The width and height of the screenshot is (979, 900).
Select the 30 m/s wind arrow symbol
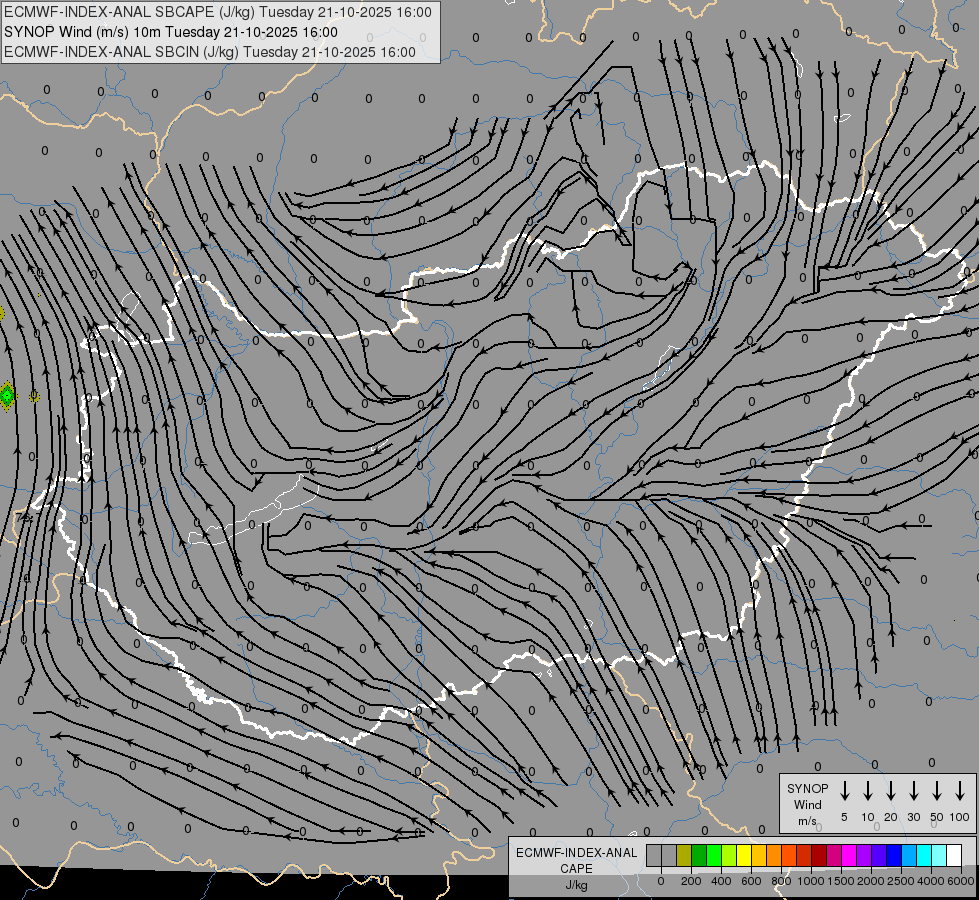(x=913, y=791)
